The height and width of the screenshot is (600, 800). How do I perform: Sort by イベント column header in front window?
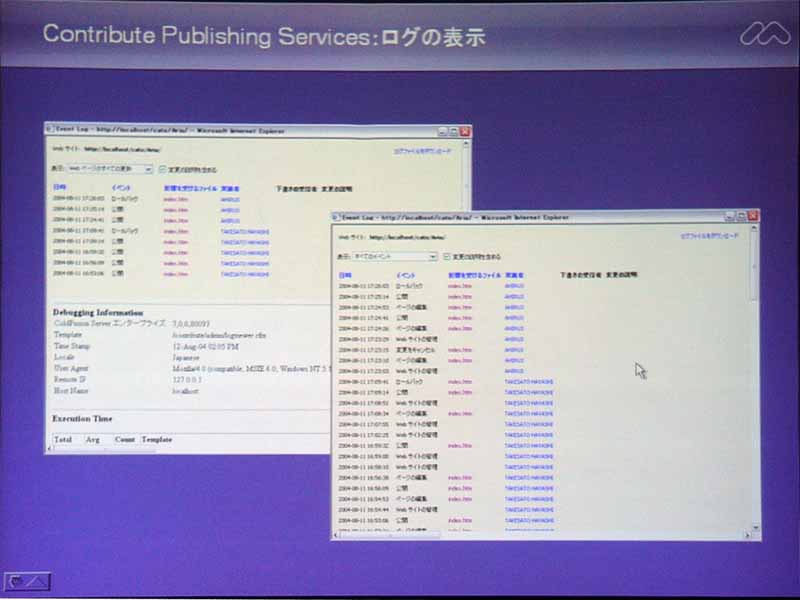(406, 276)
